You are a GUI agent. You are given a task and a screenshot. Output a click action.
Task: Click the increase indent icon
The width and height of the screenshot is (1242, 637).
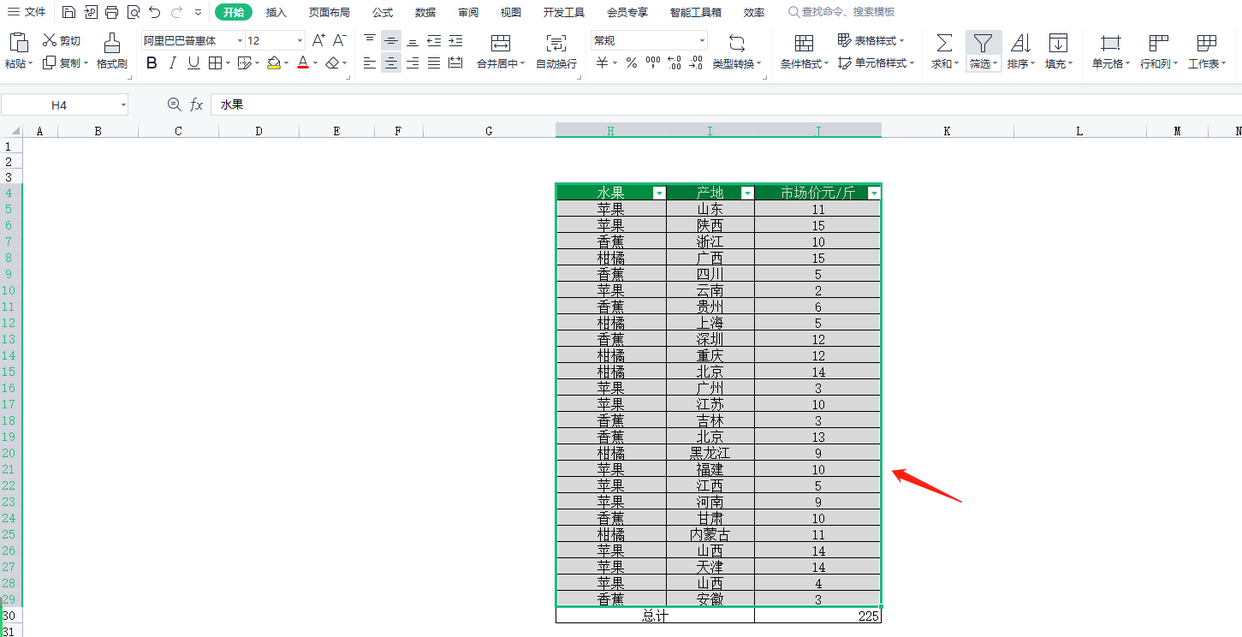456,40
